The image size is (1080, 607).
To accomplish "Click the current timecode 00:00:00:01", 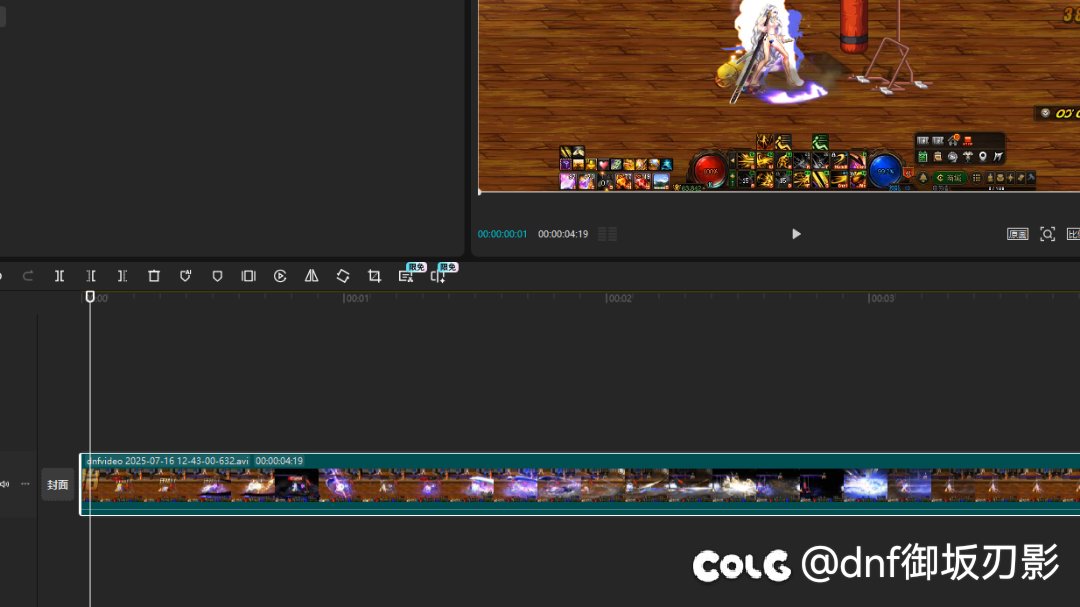I will click(502, 234).
